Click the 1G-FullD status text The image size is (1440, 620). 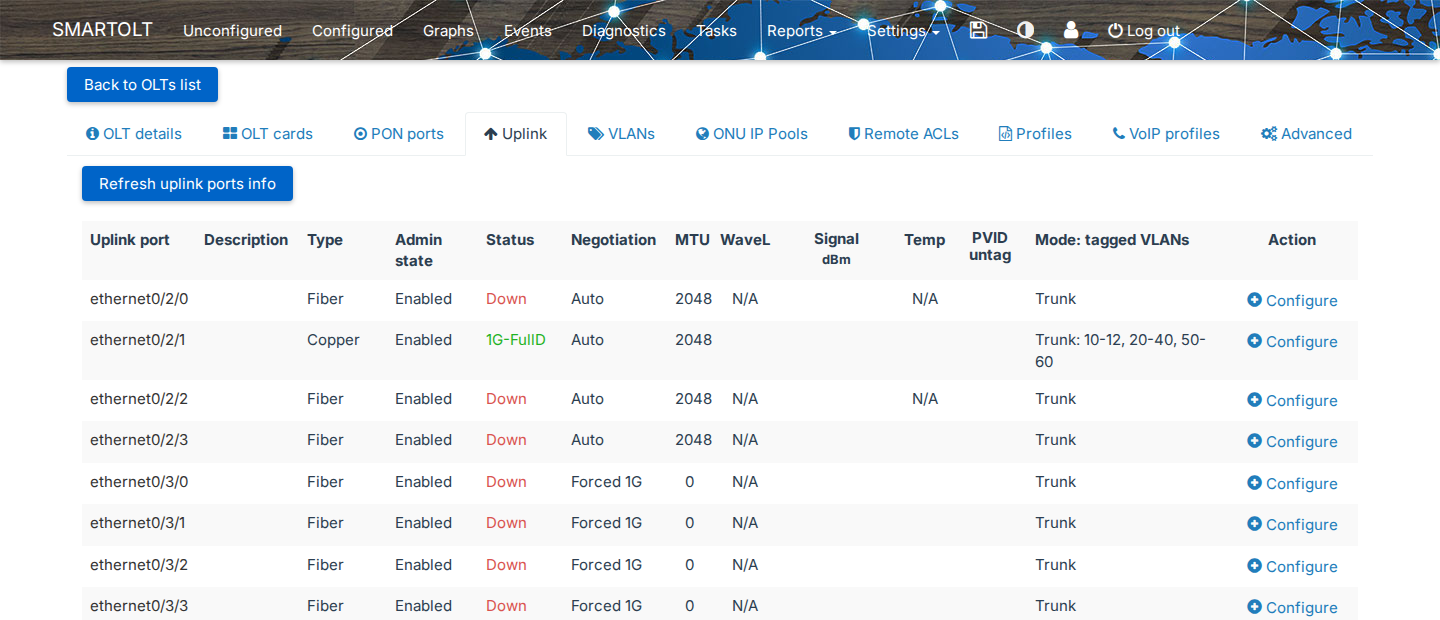click(516, 340)
